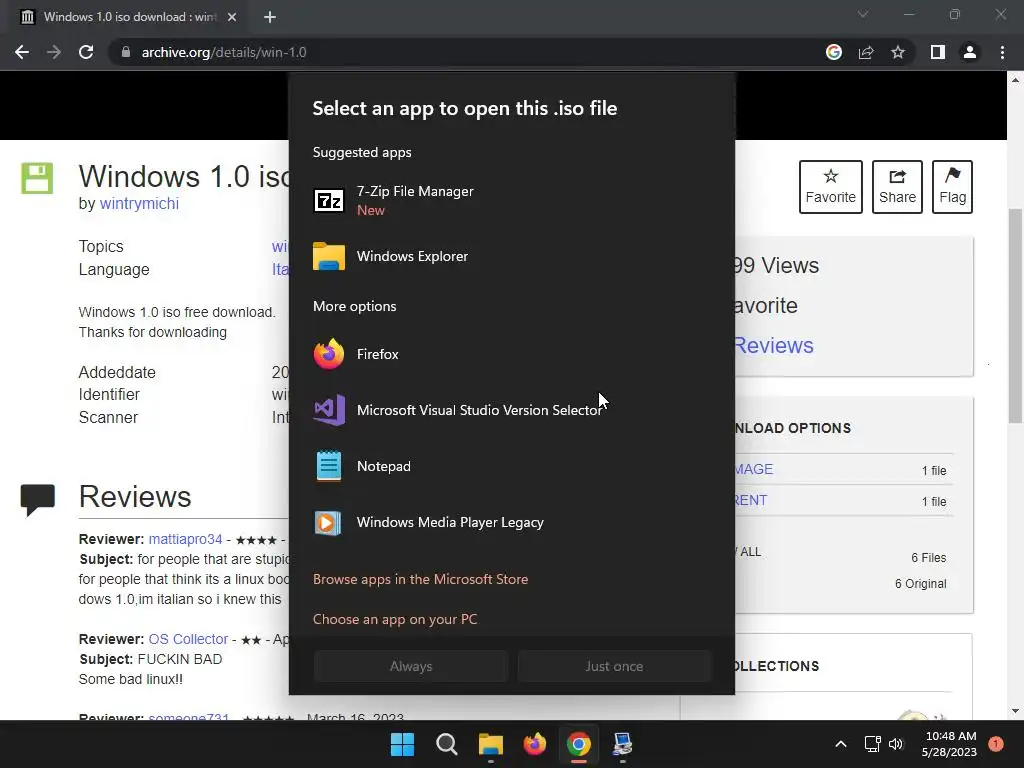The width and height of the screenshot is (1024, 768).
Task: Flag this archive item
Action: [952, 187]
